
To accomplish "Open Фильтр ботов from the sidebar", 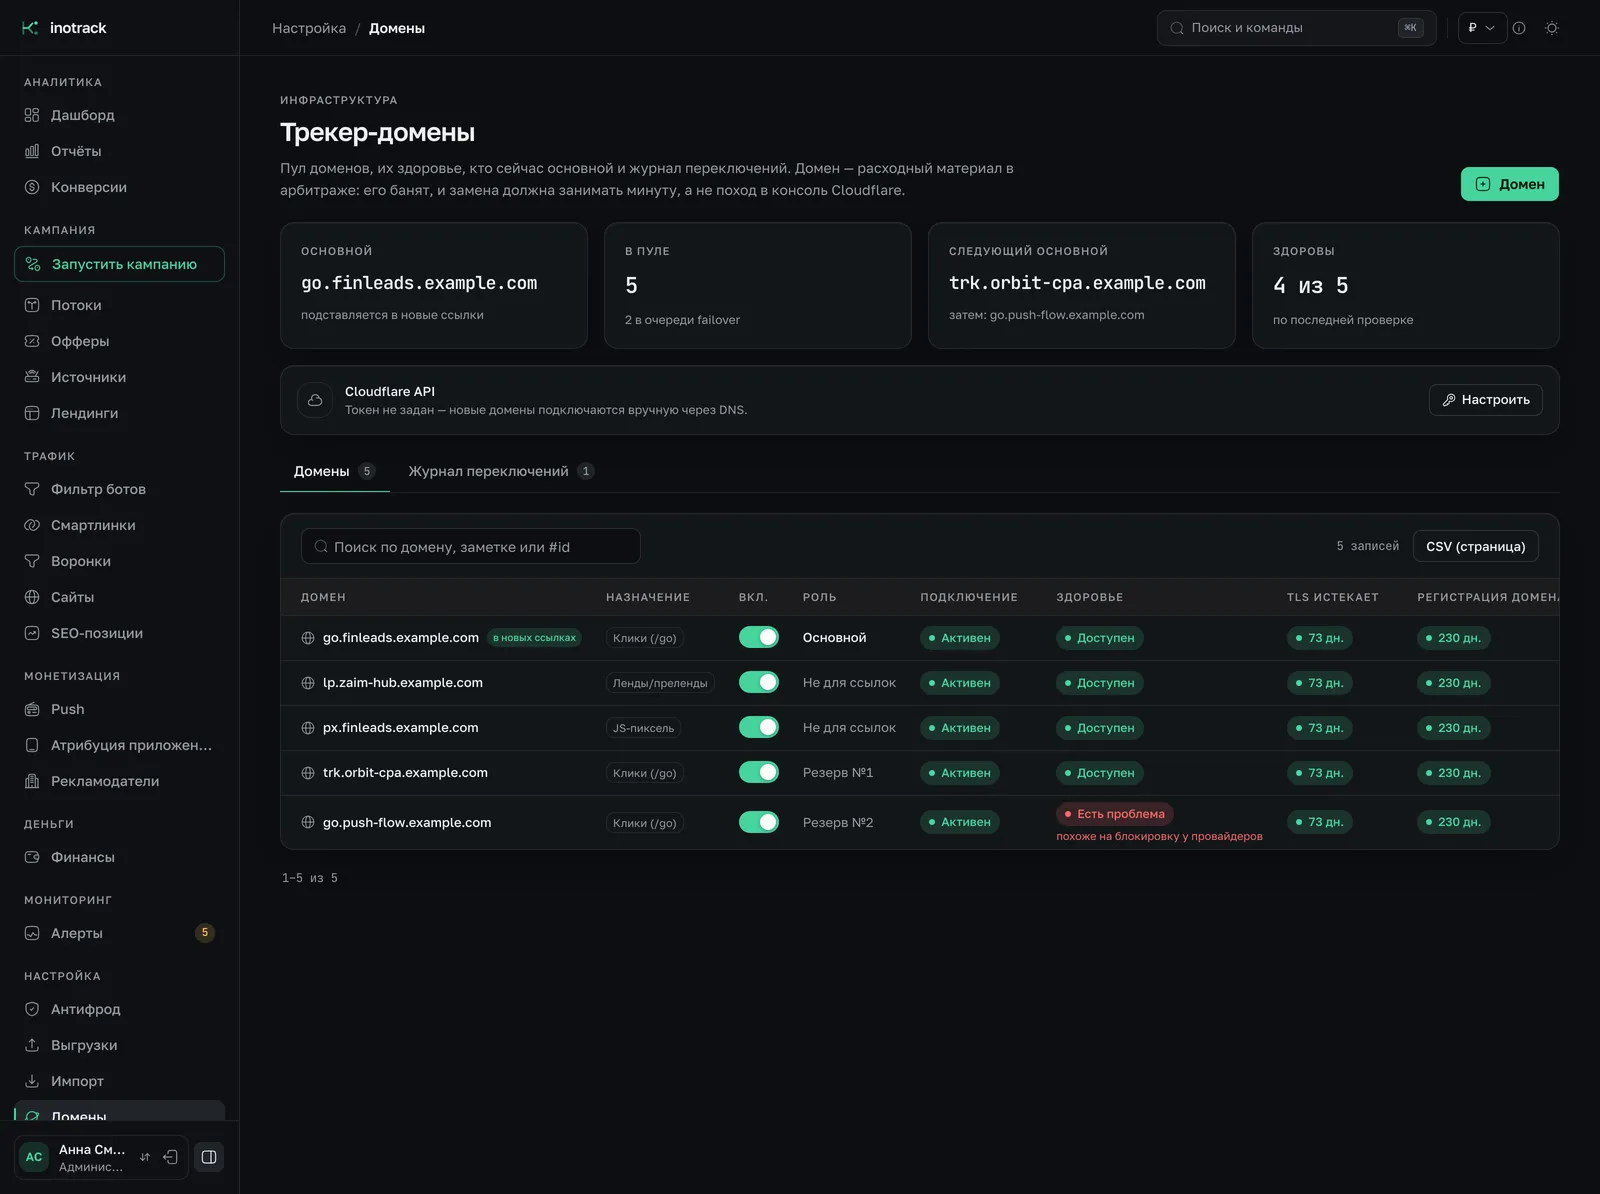I will 119,489.
